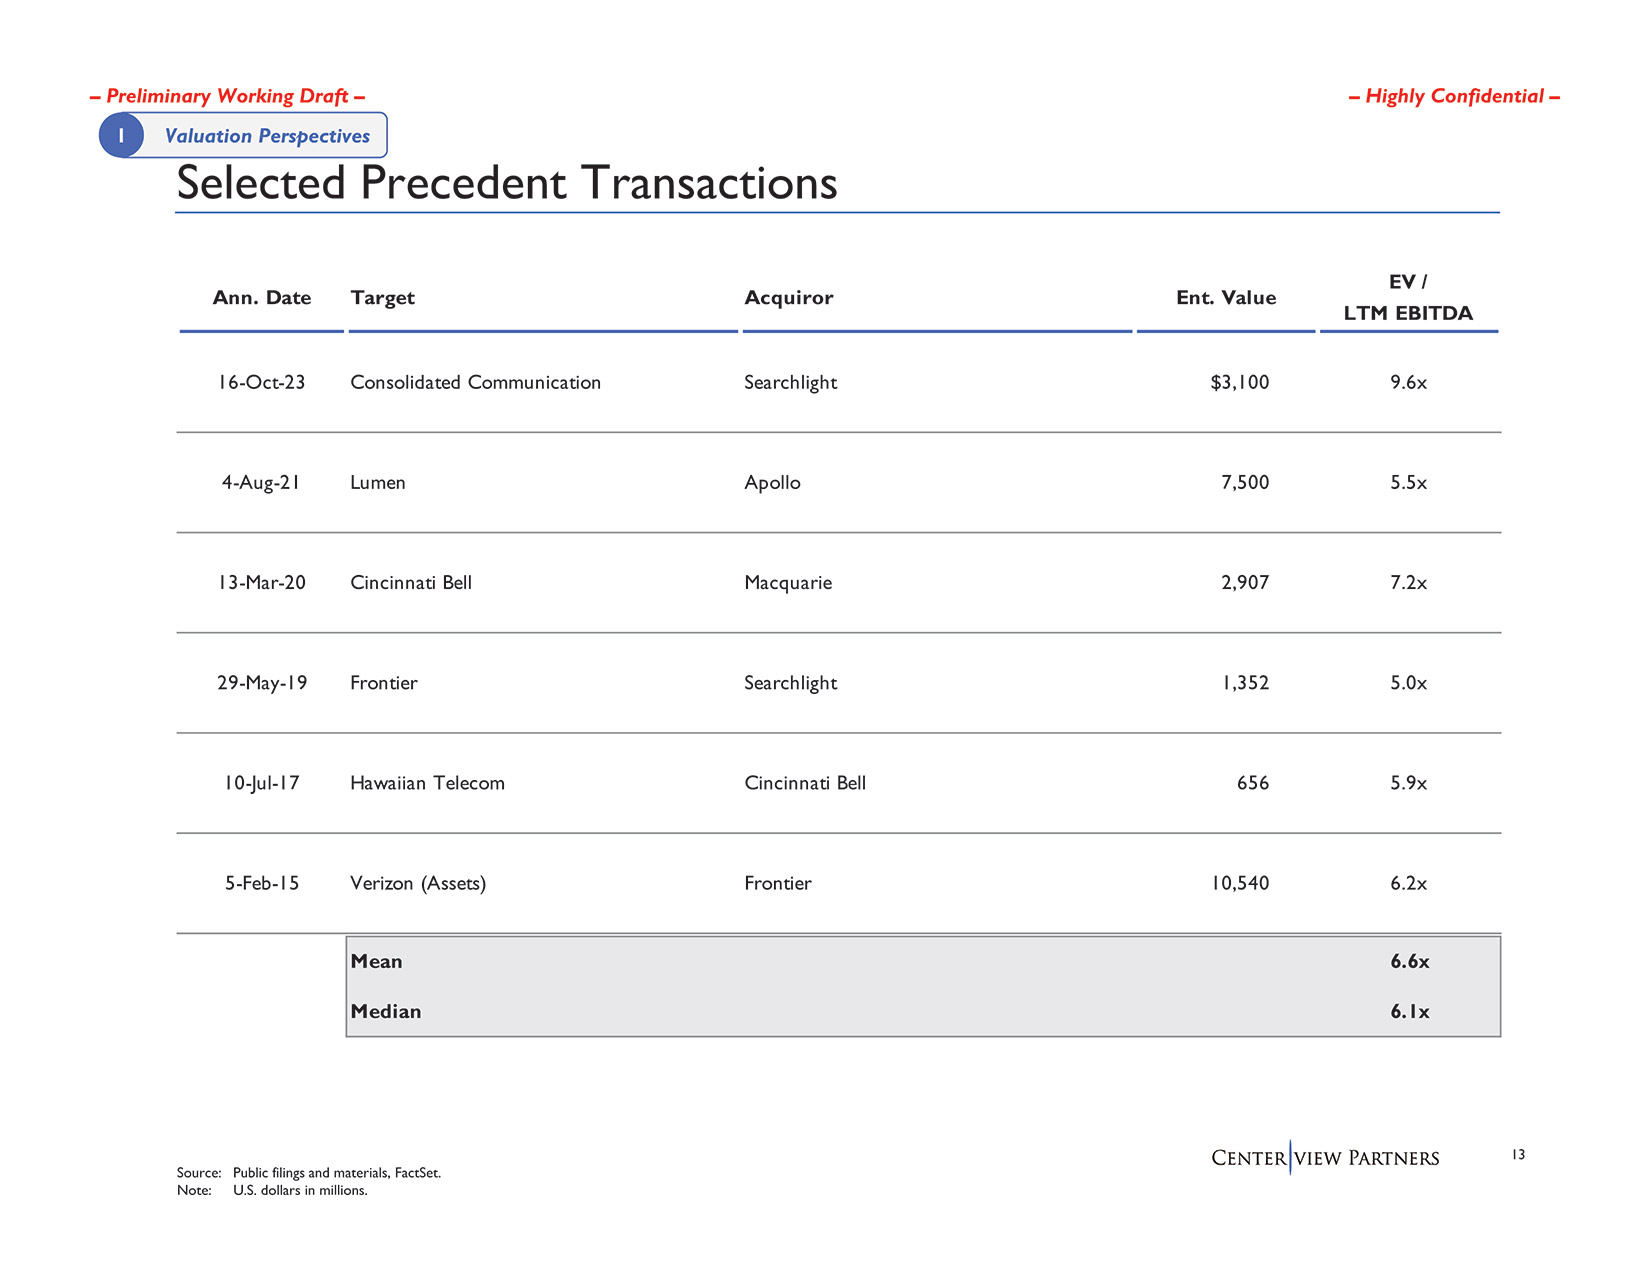Click the Mean row label
The image size is (1650, 1275).
pos(376,962)
